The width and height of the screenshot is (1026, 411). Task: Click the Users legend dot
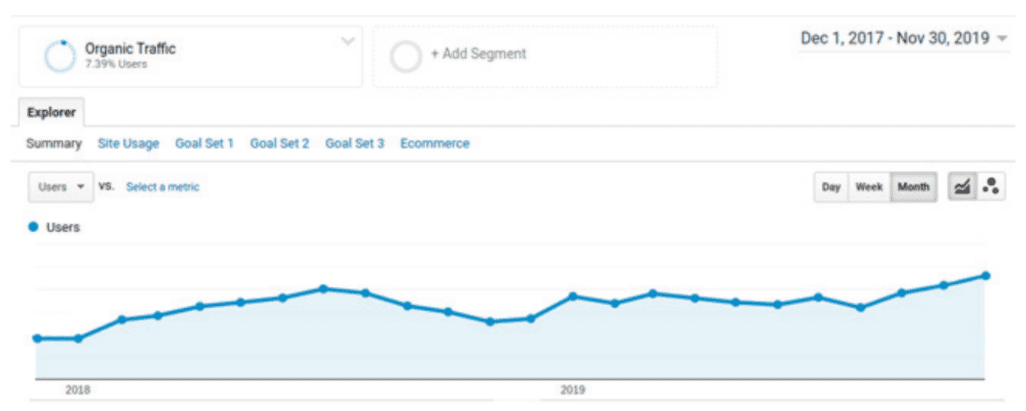pyautogui.click(x=34, y=227)
